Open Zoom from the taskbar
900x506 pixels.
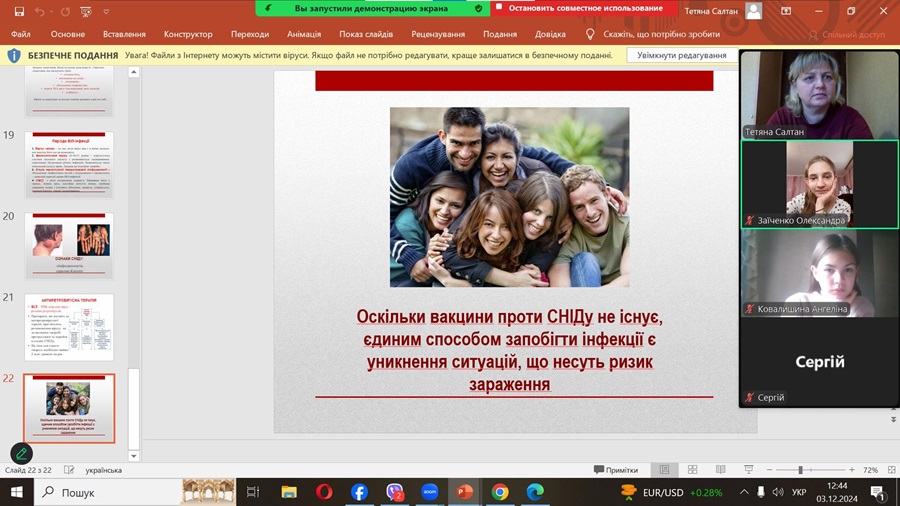(x=430, y=492)
